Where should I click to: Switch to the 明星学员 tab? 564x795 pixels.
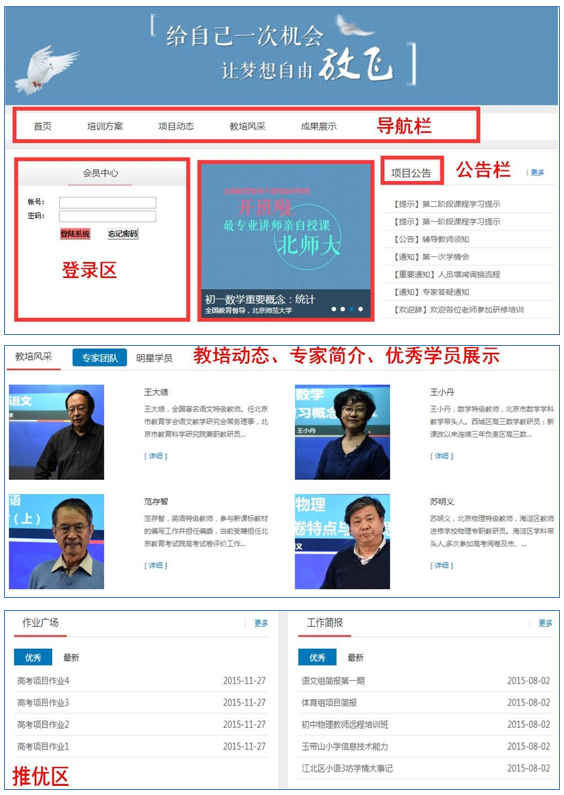tap(154, 358)
